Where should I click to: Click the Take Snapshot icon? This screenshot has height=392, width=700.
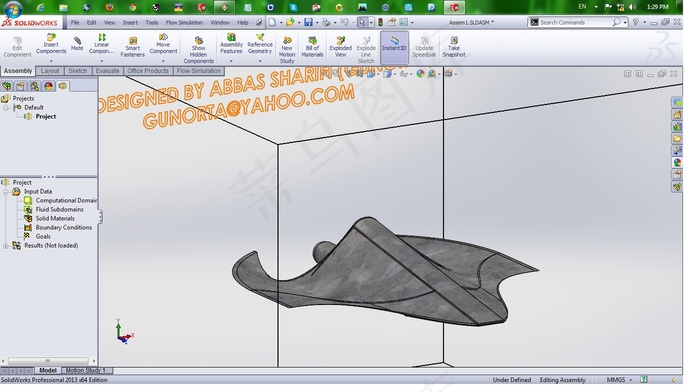[x=454, y=47]
